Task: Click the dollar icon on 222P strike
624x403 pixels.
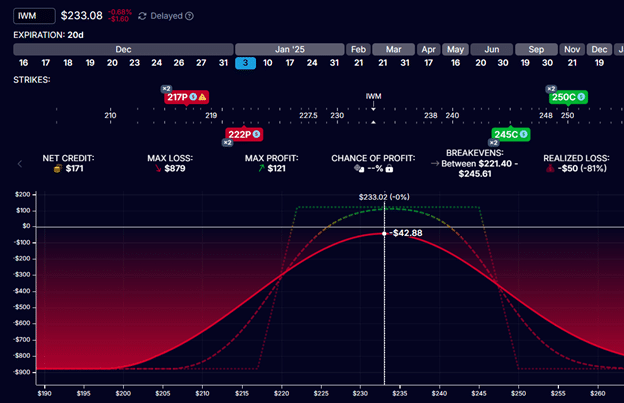Action: [x=257, y=134]
